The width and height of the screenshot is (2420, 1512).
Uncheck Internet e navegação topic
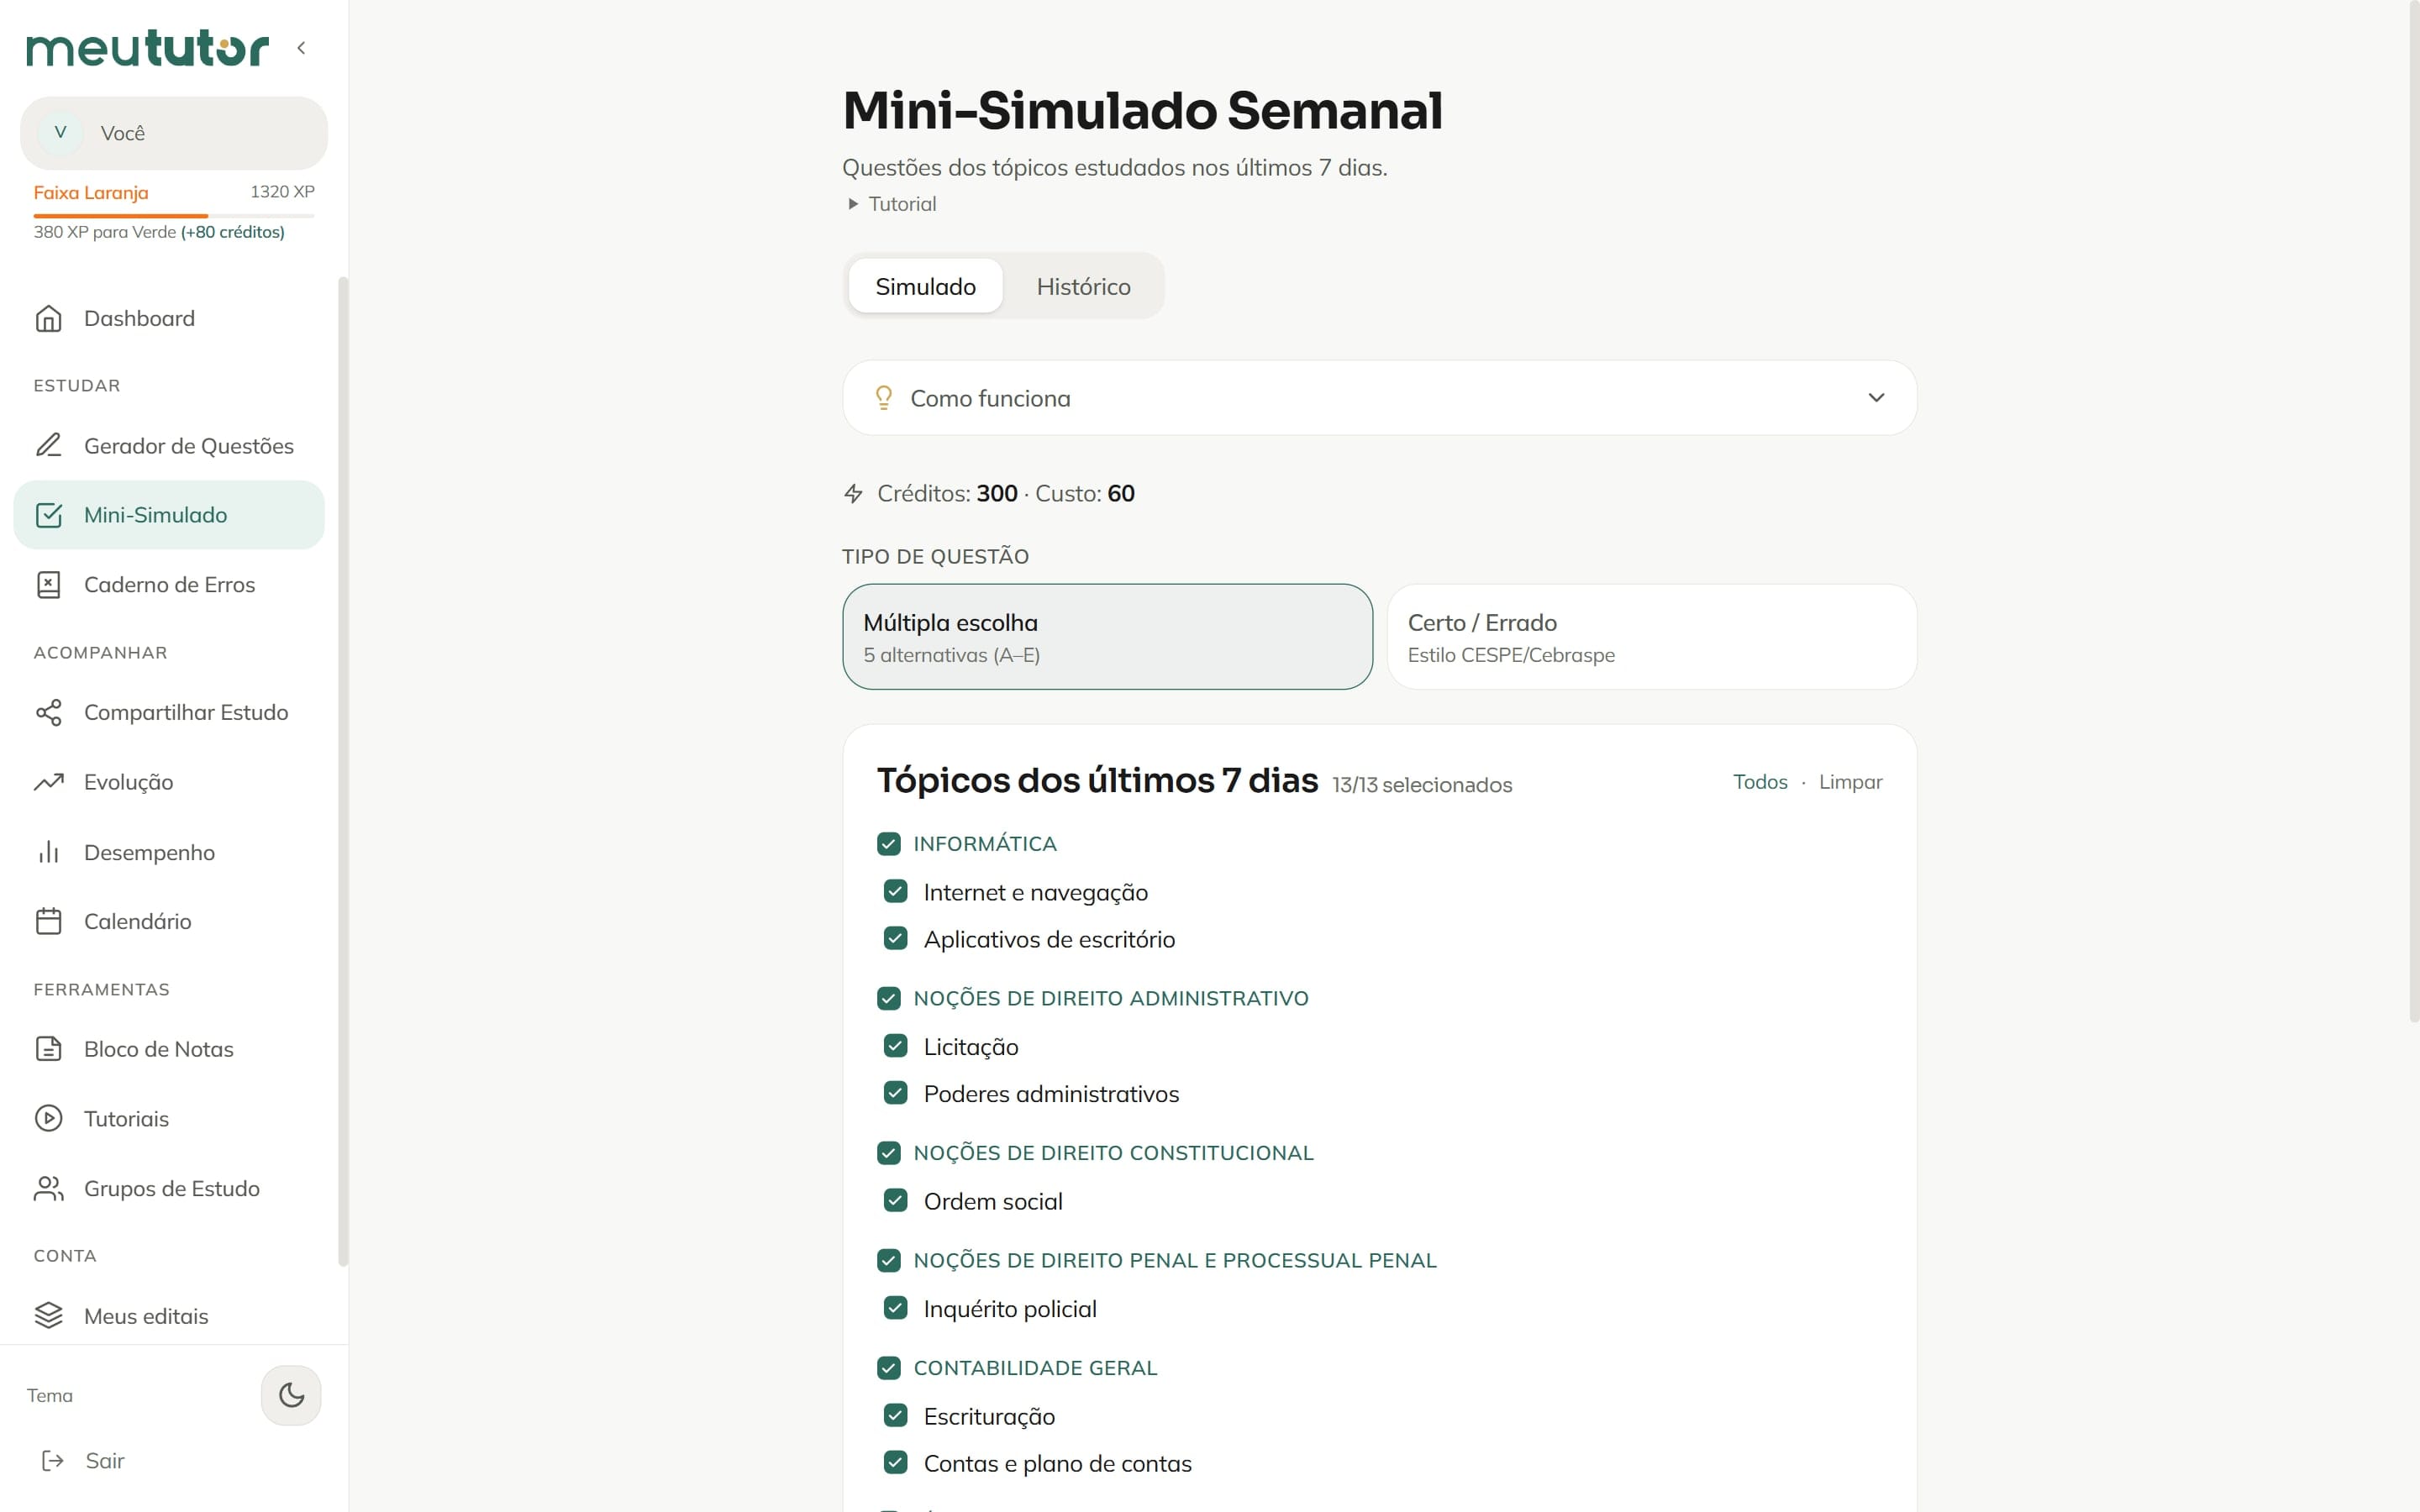tap(896, 891)
